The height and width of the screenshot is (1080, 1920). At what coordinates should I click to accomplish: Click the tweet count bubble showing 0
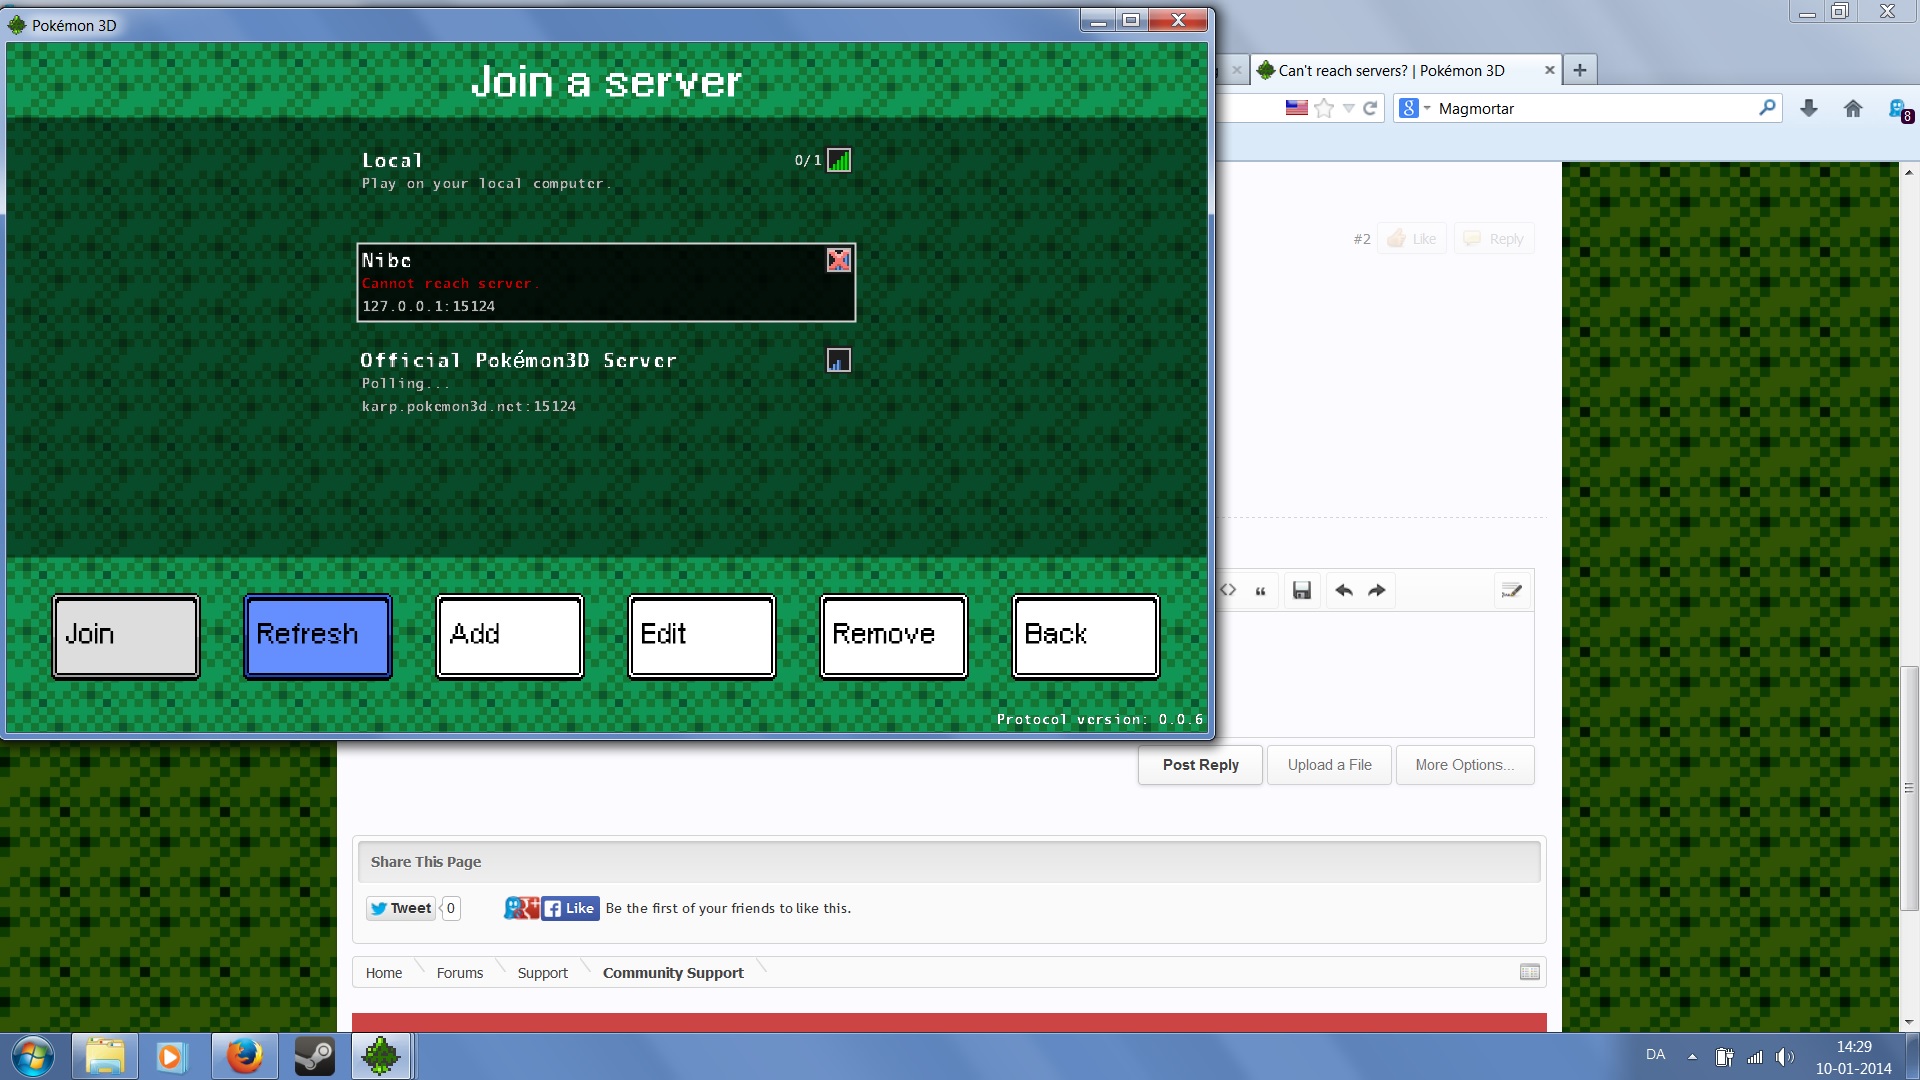click(x=451, y=908)
